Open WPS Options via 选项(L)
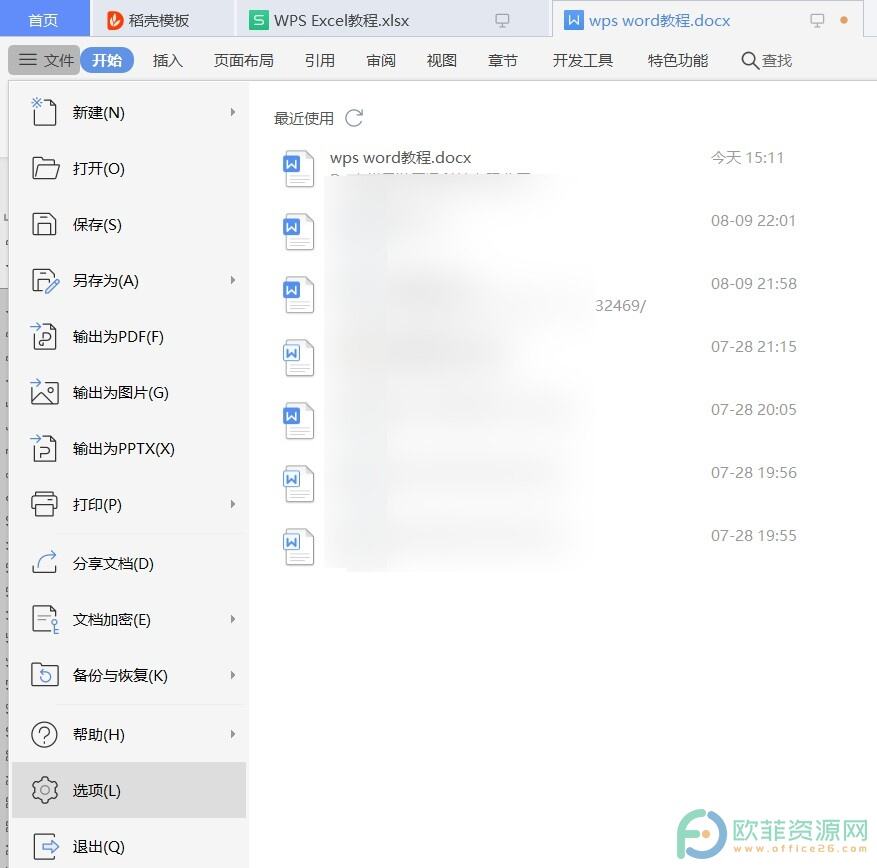 [x=96, y=790]
